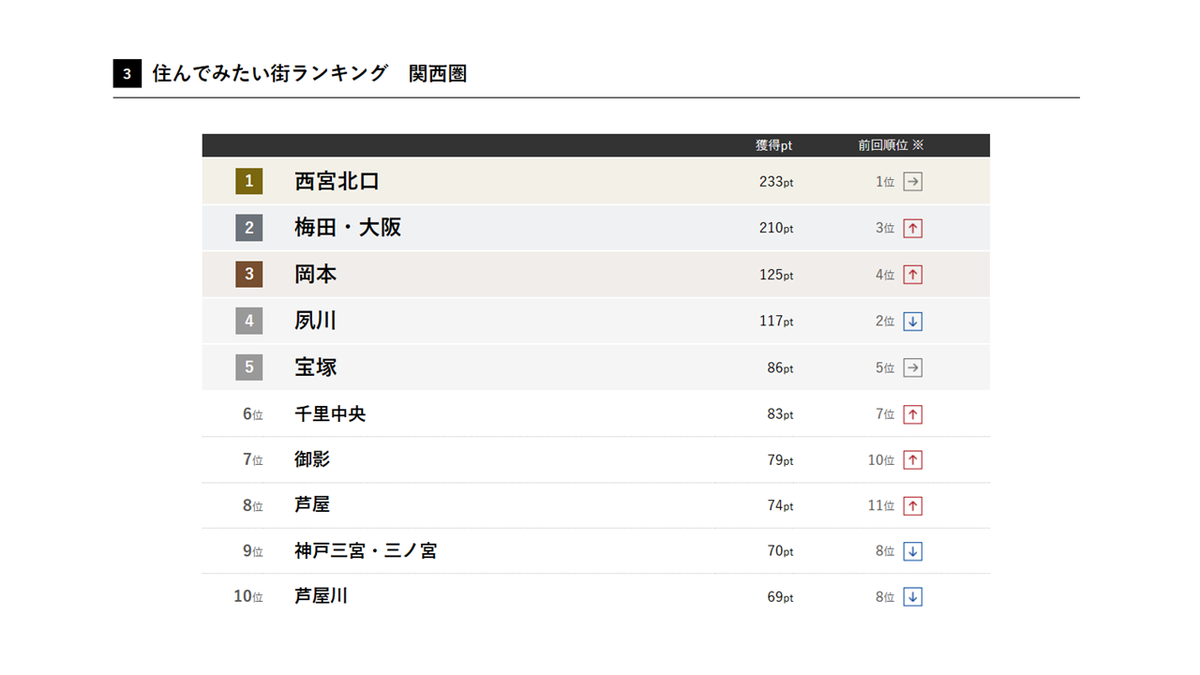Image resolution: width=1200 pixels, height=675 pixels.
Task: Click the 住んでみたい街ランキング 関西圏 heading
Action: pyautogui.click(x=309, y=74)
